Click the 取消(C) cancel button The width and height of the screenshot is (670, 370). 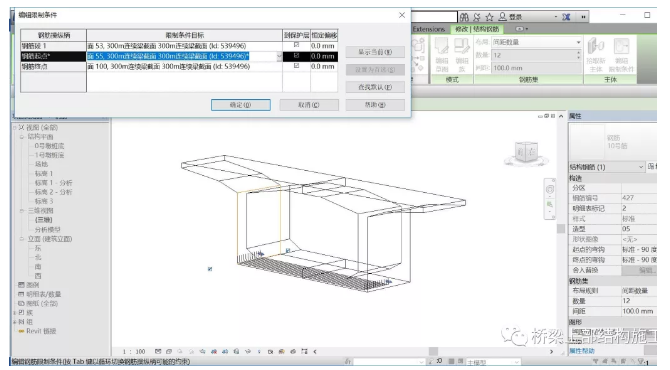tap(309, 105)
